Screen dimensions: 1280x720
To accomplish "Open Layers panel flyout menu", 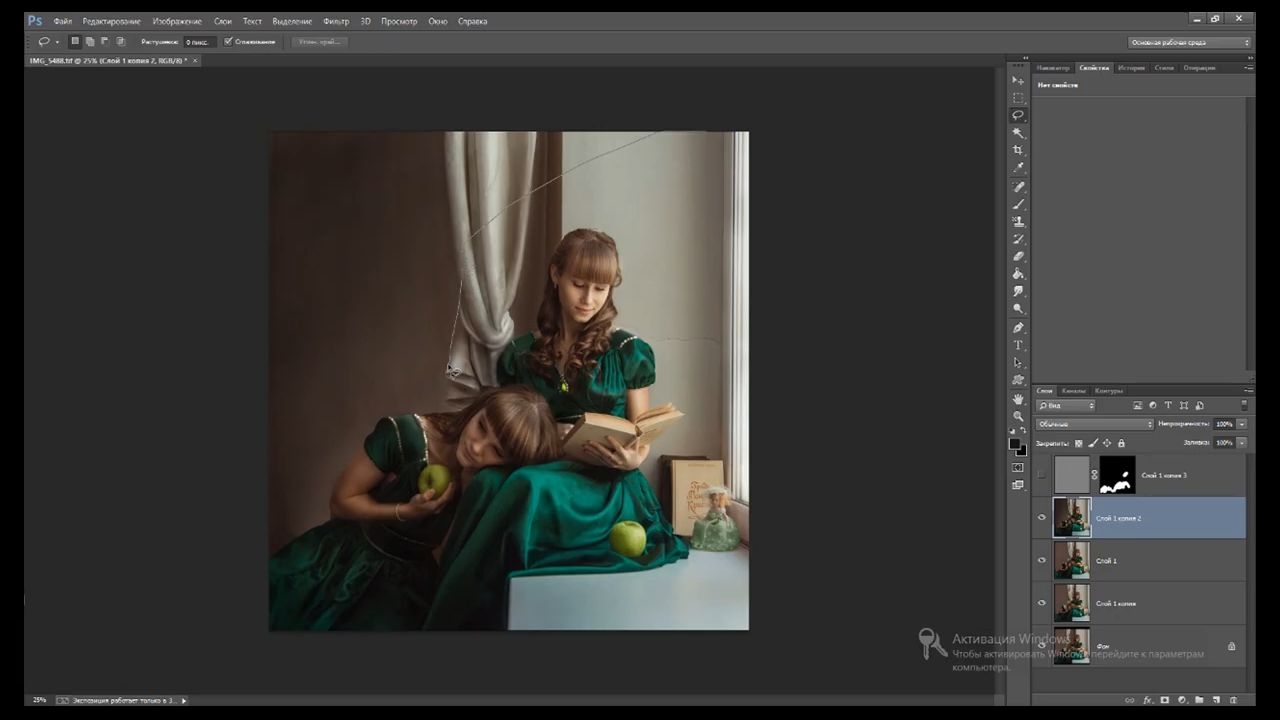I will 1248,391.
